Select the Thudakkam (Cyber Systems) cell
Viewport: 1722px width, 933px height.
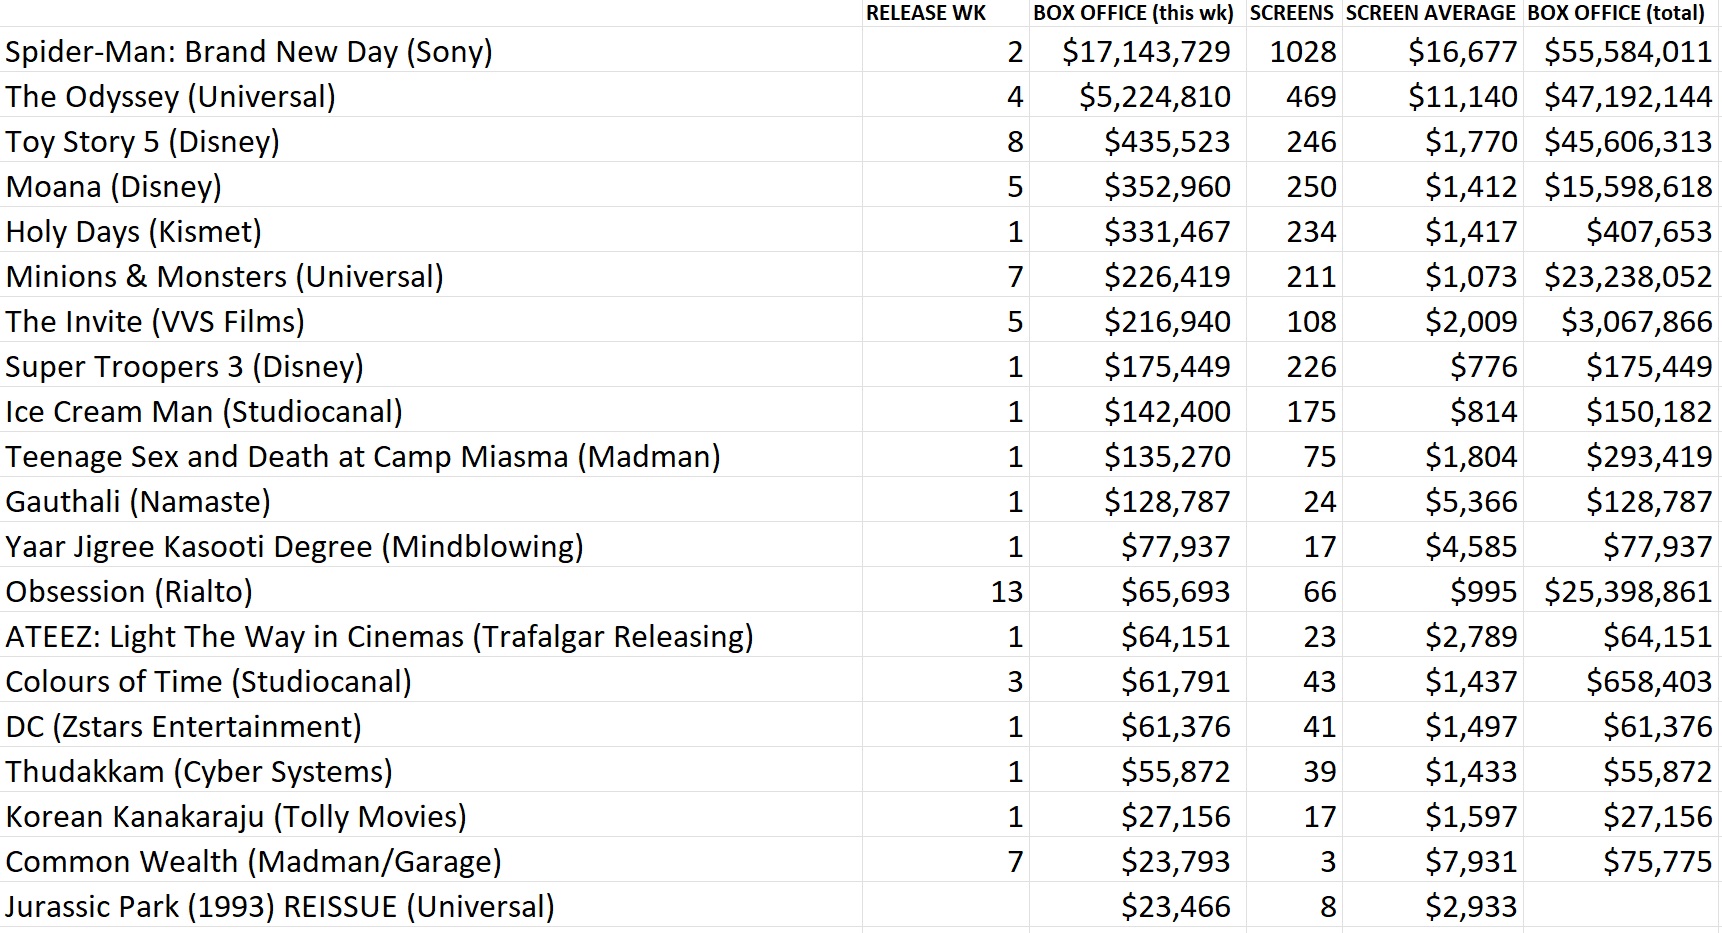199,772
